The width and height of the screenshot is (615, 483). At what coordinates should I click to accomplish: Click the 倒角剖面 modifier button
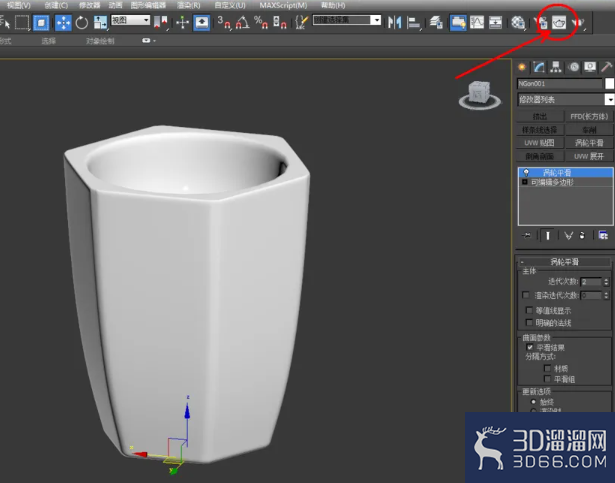[x=540, y=156]
